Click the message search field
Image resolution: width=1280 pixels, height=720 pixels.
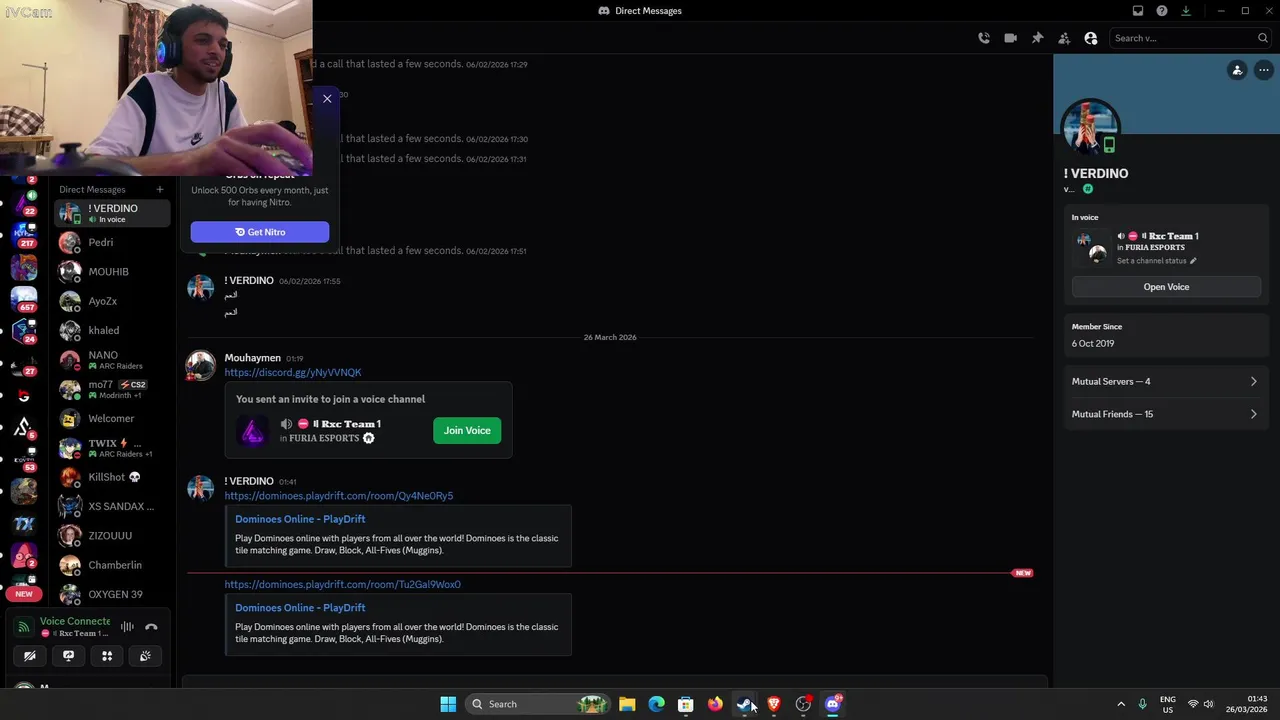point(1190,38)
